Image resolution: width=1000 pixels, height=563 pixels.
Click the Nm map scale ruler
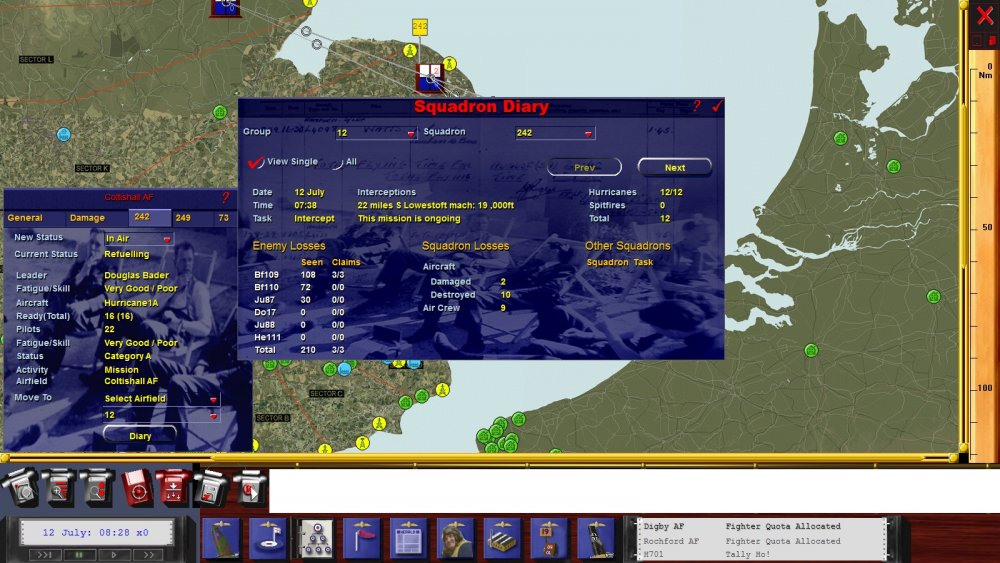[983, 255]
